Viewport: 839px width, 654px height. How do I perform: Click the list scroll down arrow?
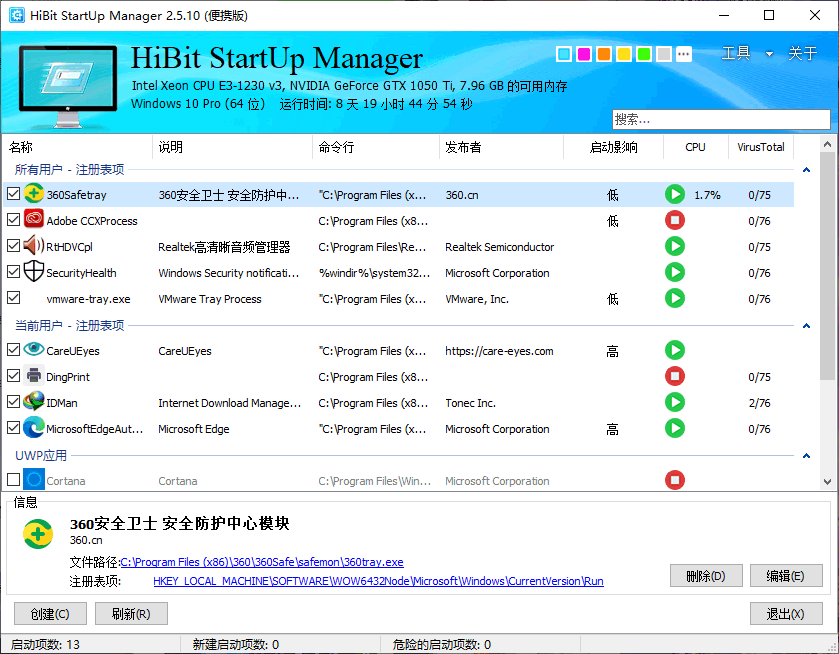827,482
